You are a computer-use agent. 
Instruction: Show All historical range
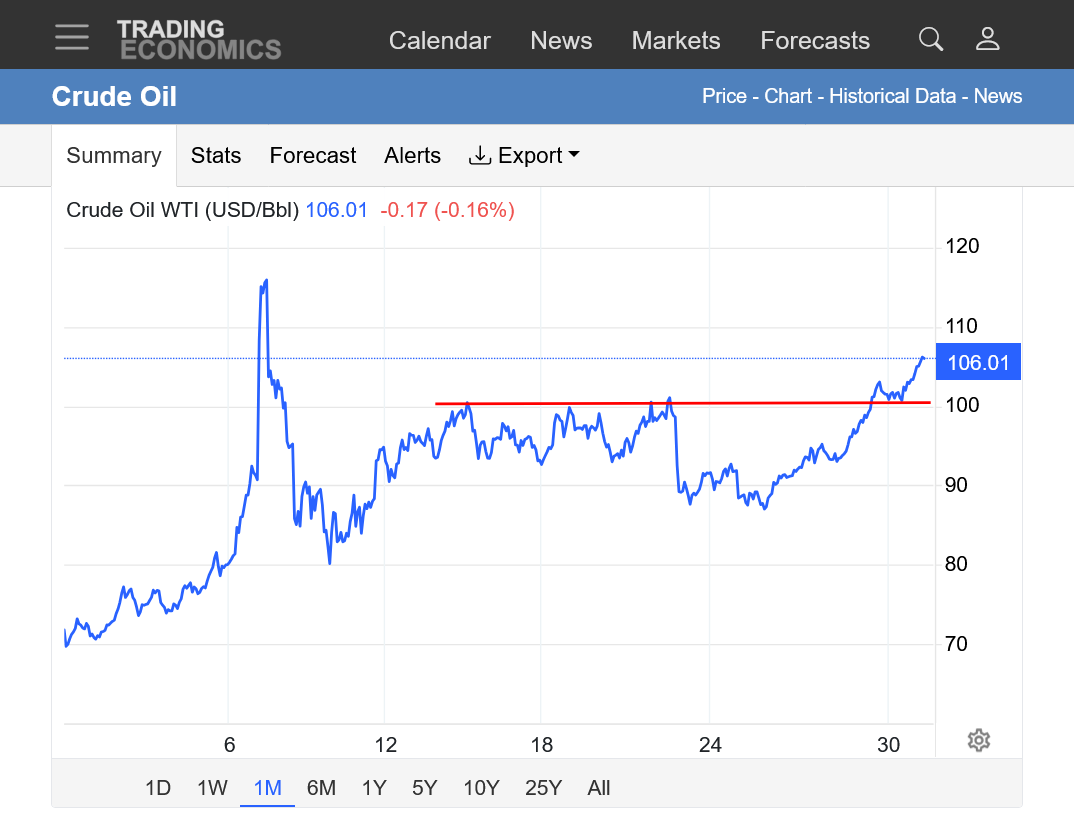click(599, 788)
